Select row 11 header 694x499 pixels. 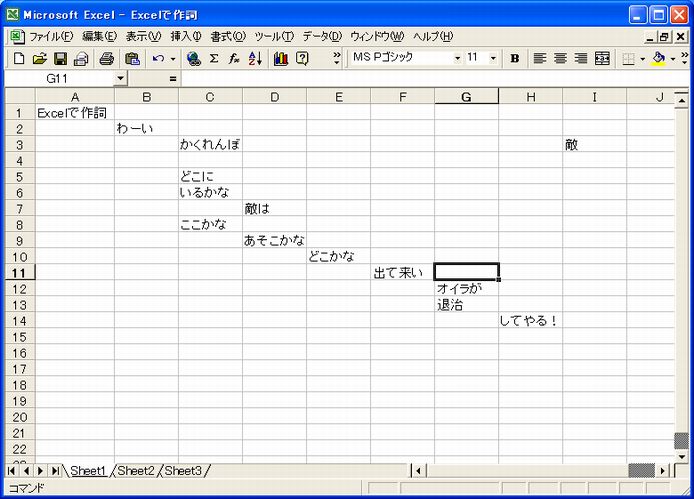coord(19,273)
